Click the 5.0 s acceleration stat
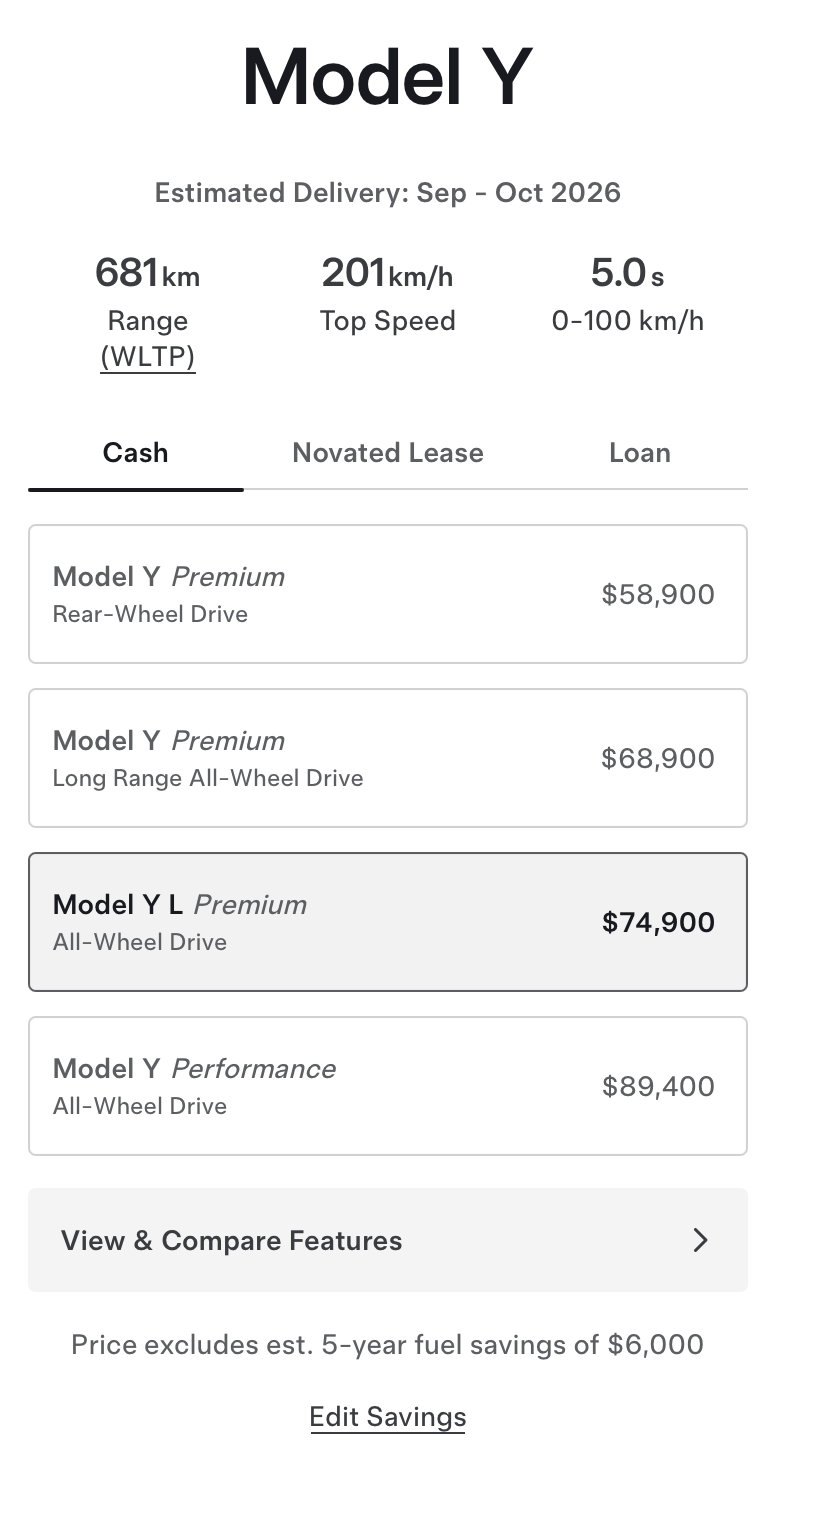Image resolution: width=816 pixels, height=1528 pixels. 627,273
